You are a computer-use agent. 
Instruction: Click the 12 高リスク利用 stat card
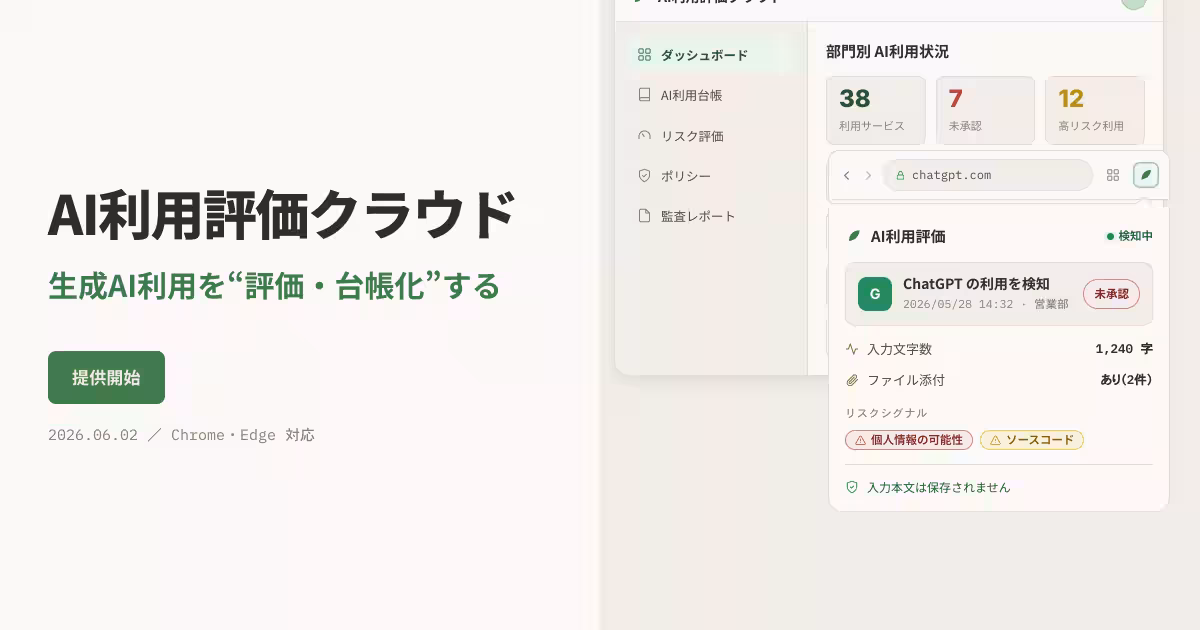tap(1095, 110)
